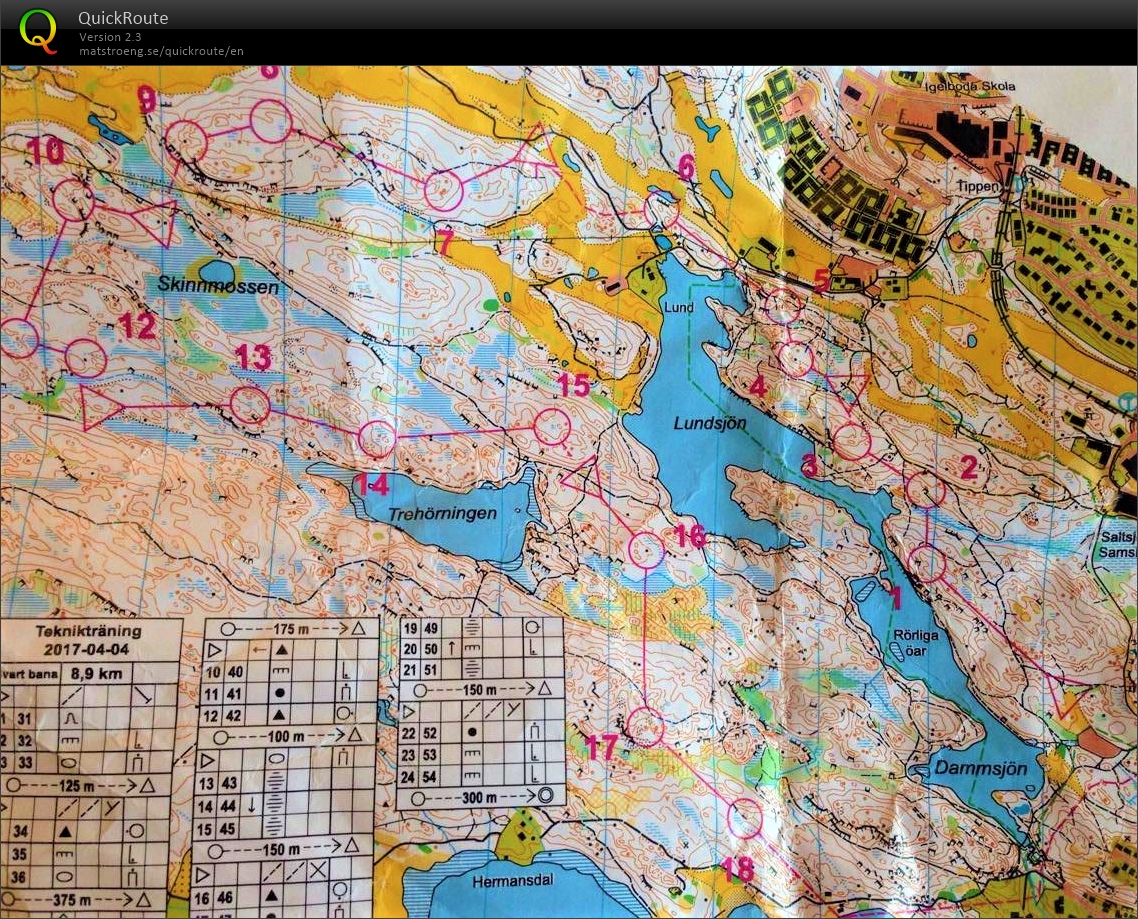Viewport: 1138px width, 919px height.
Task: Click the pink control number 2 on map
Action: click(x=968, y=467)
